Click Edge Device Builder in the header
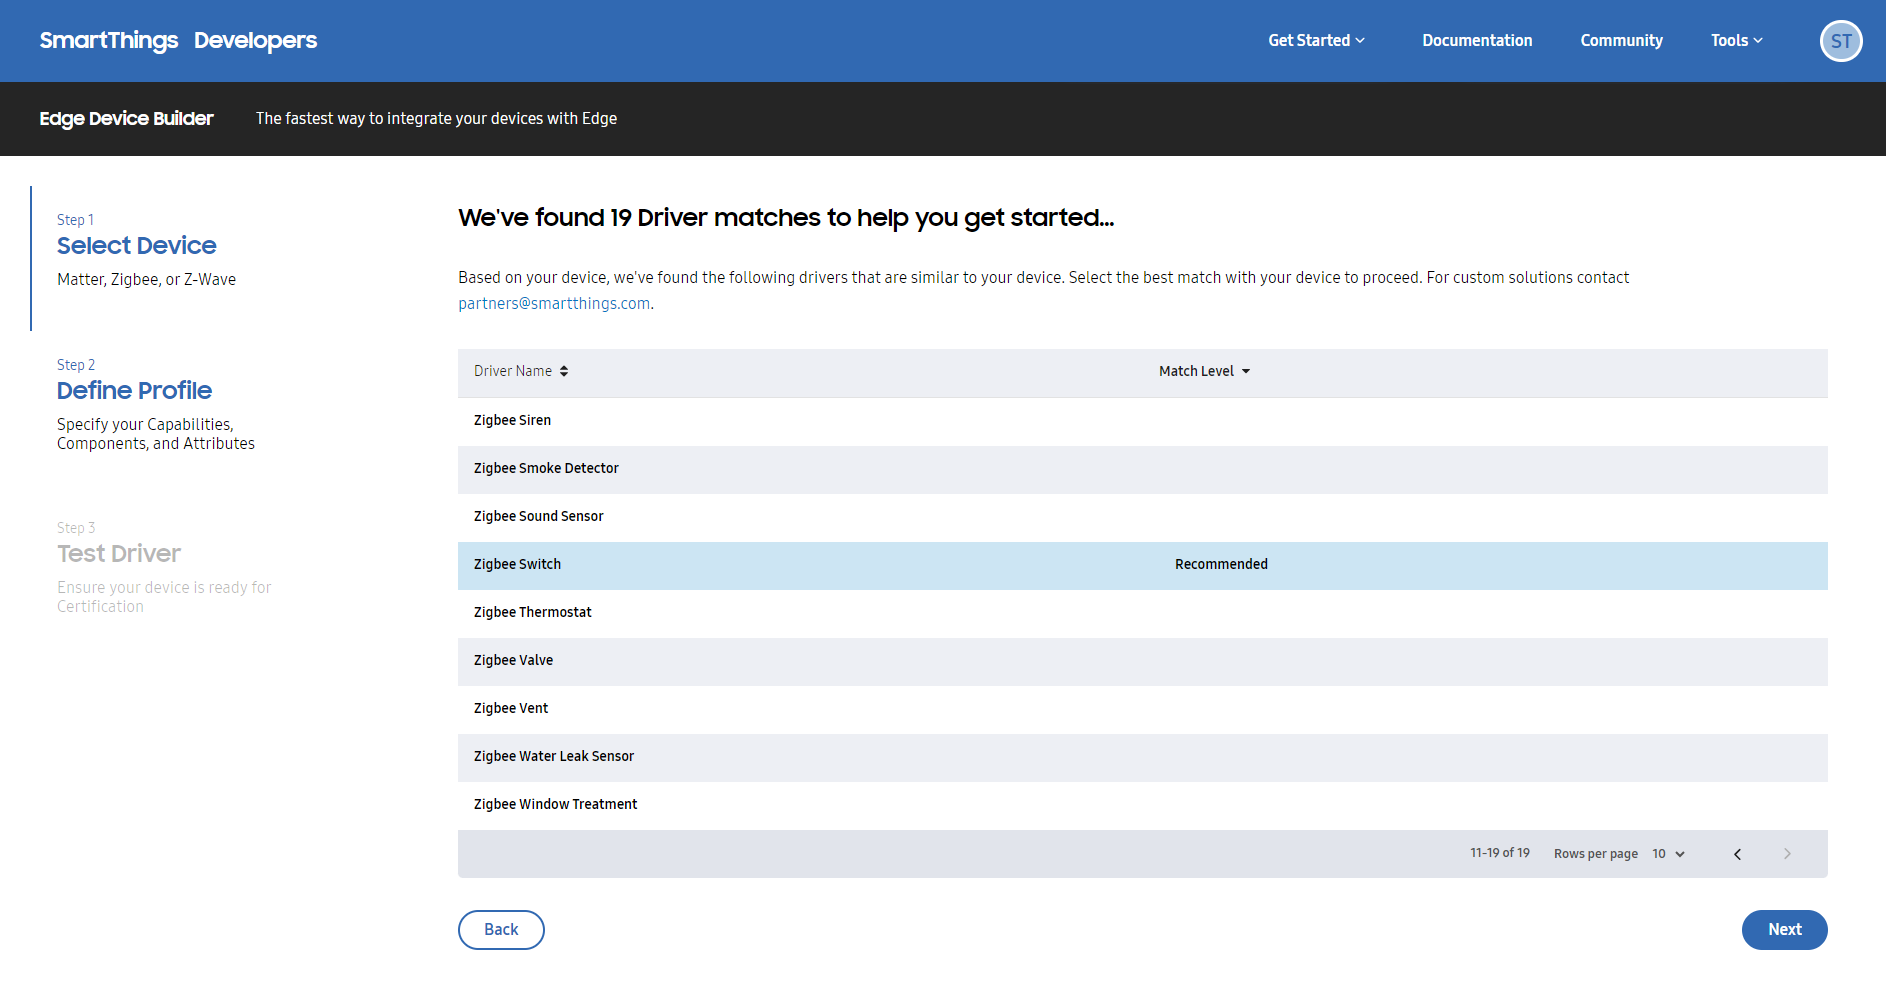 (x=126, y=118)
